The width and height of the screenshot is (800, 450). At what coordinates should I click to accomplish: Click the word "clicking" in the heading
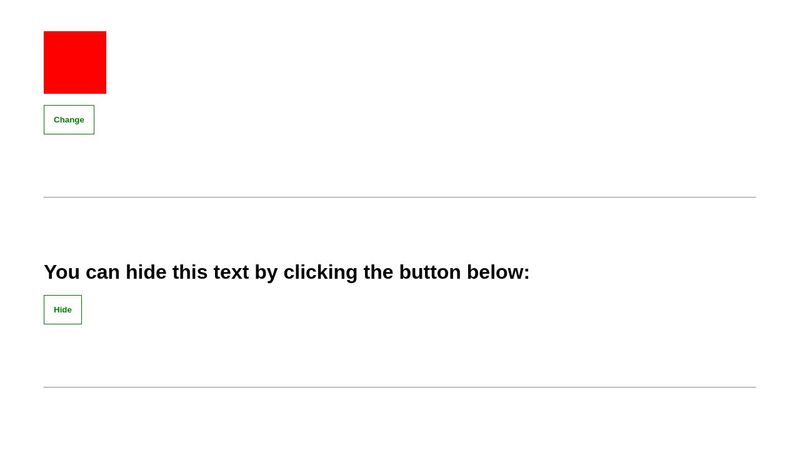point(320,272)
